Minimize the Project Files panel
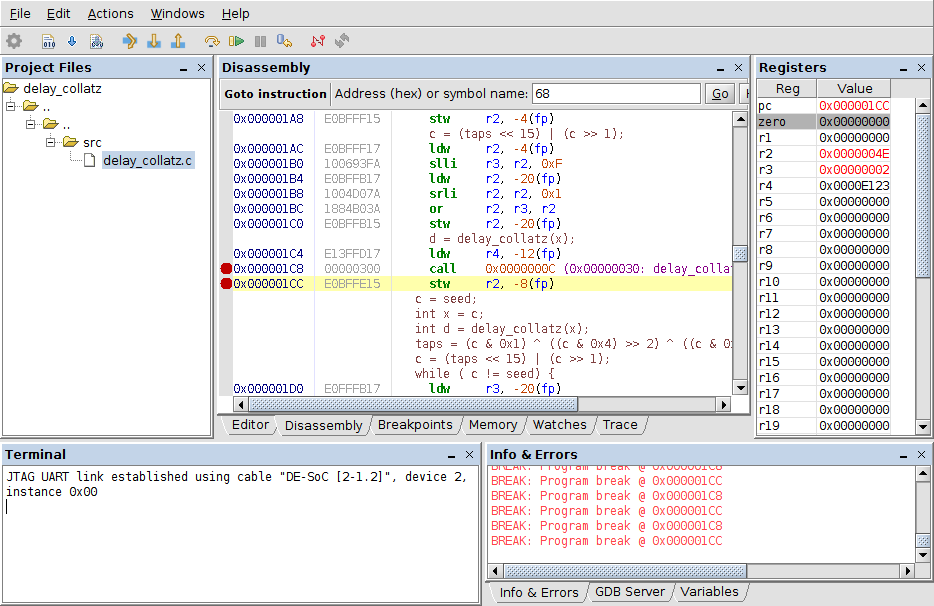934x606 pixels. coord(183,69)
